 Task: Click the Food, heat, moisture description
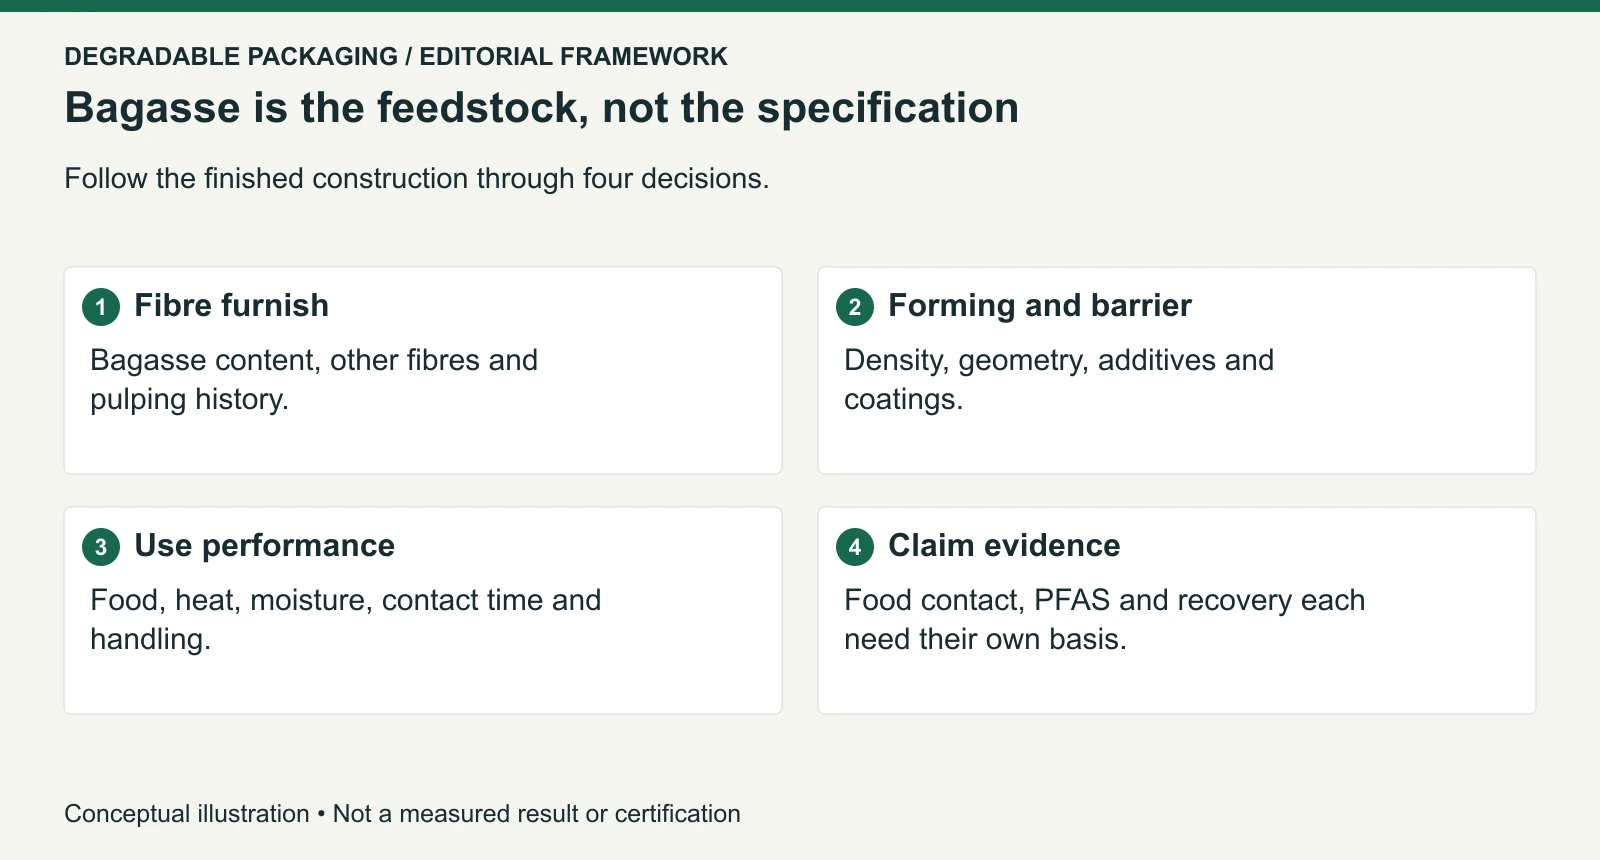point(346,619)
